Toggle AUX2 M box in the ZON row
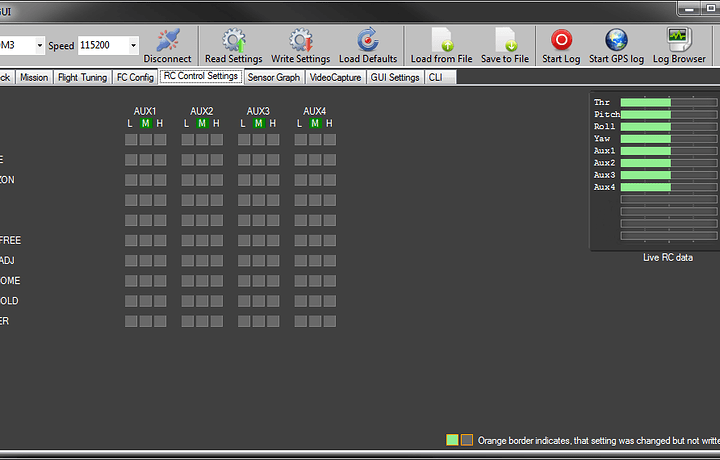The image size is (720, 460). point(202,180)
